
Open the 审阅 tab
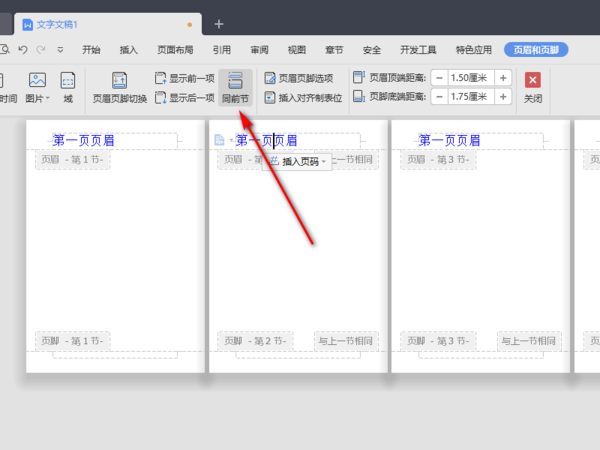click(259, 50)
